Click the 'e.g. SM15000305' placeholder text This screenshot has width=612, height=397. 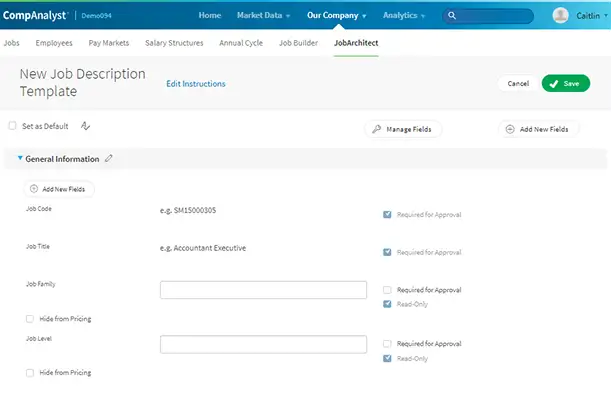click(x=188, y=210)
